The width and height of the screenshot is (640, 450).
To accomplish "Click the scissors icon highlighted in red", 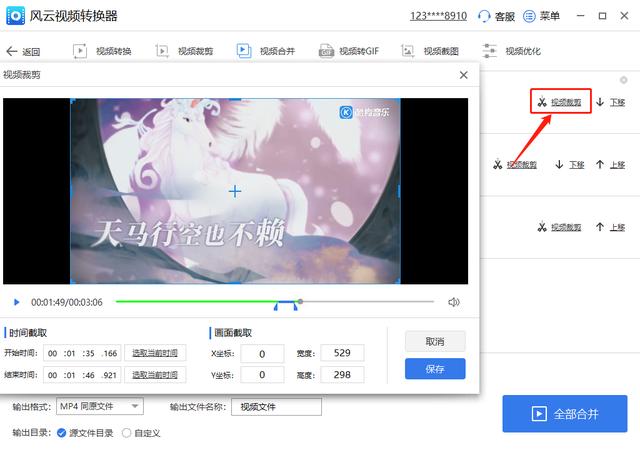I will [x=541, y=102].
